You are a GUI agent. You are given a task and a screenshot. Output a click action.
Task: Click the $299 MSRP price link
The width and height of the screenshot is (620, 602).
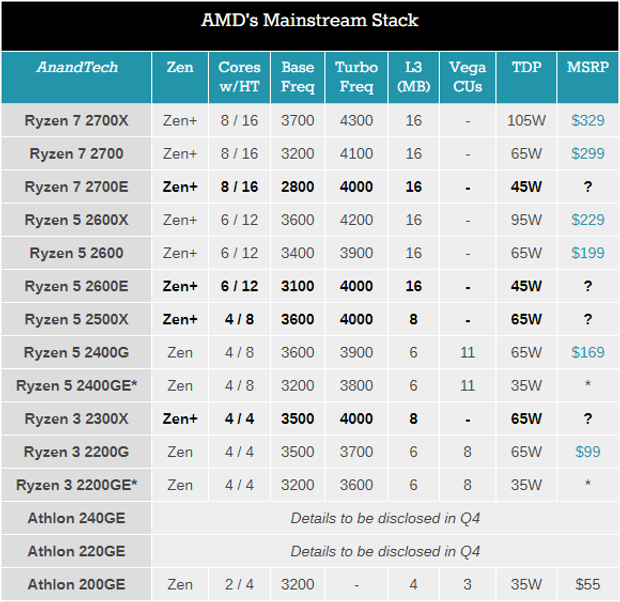[587, 154]
